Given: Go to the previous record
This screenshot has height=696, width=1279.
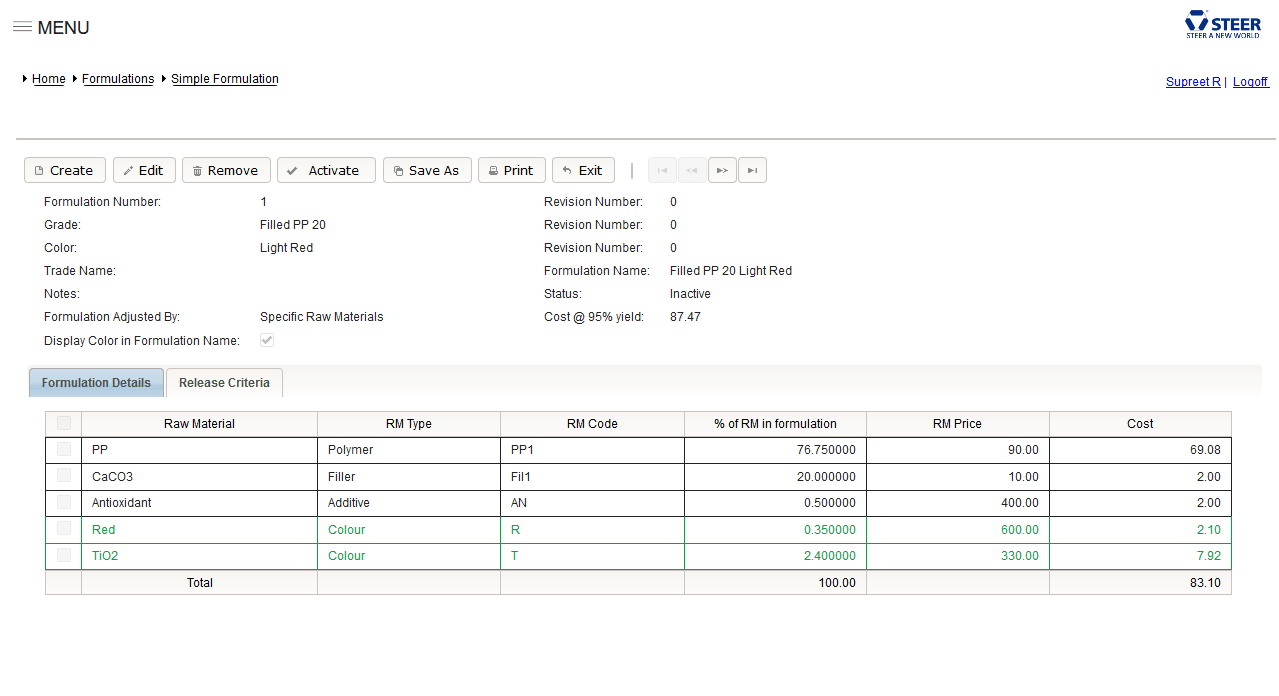Looking at the screenshot, I should tap(692, 171).
